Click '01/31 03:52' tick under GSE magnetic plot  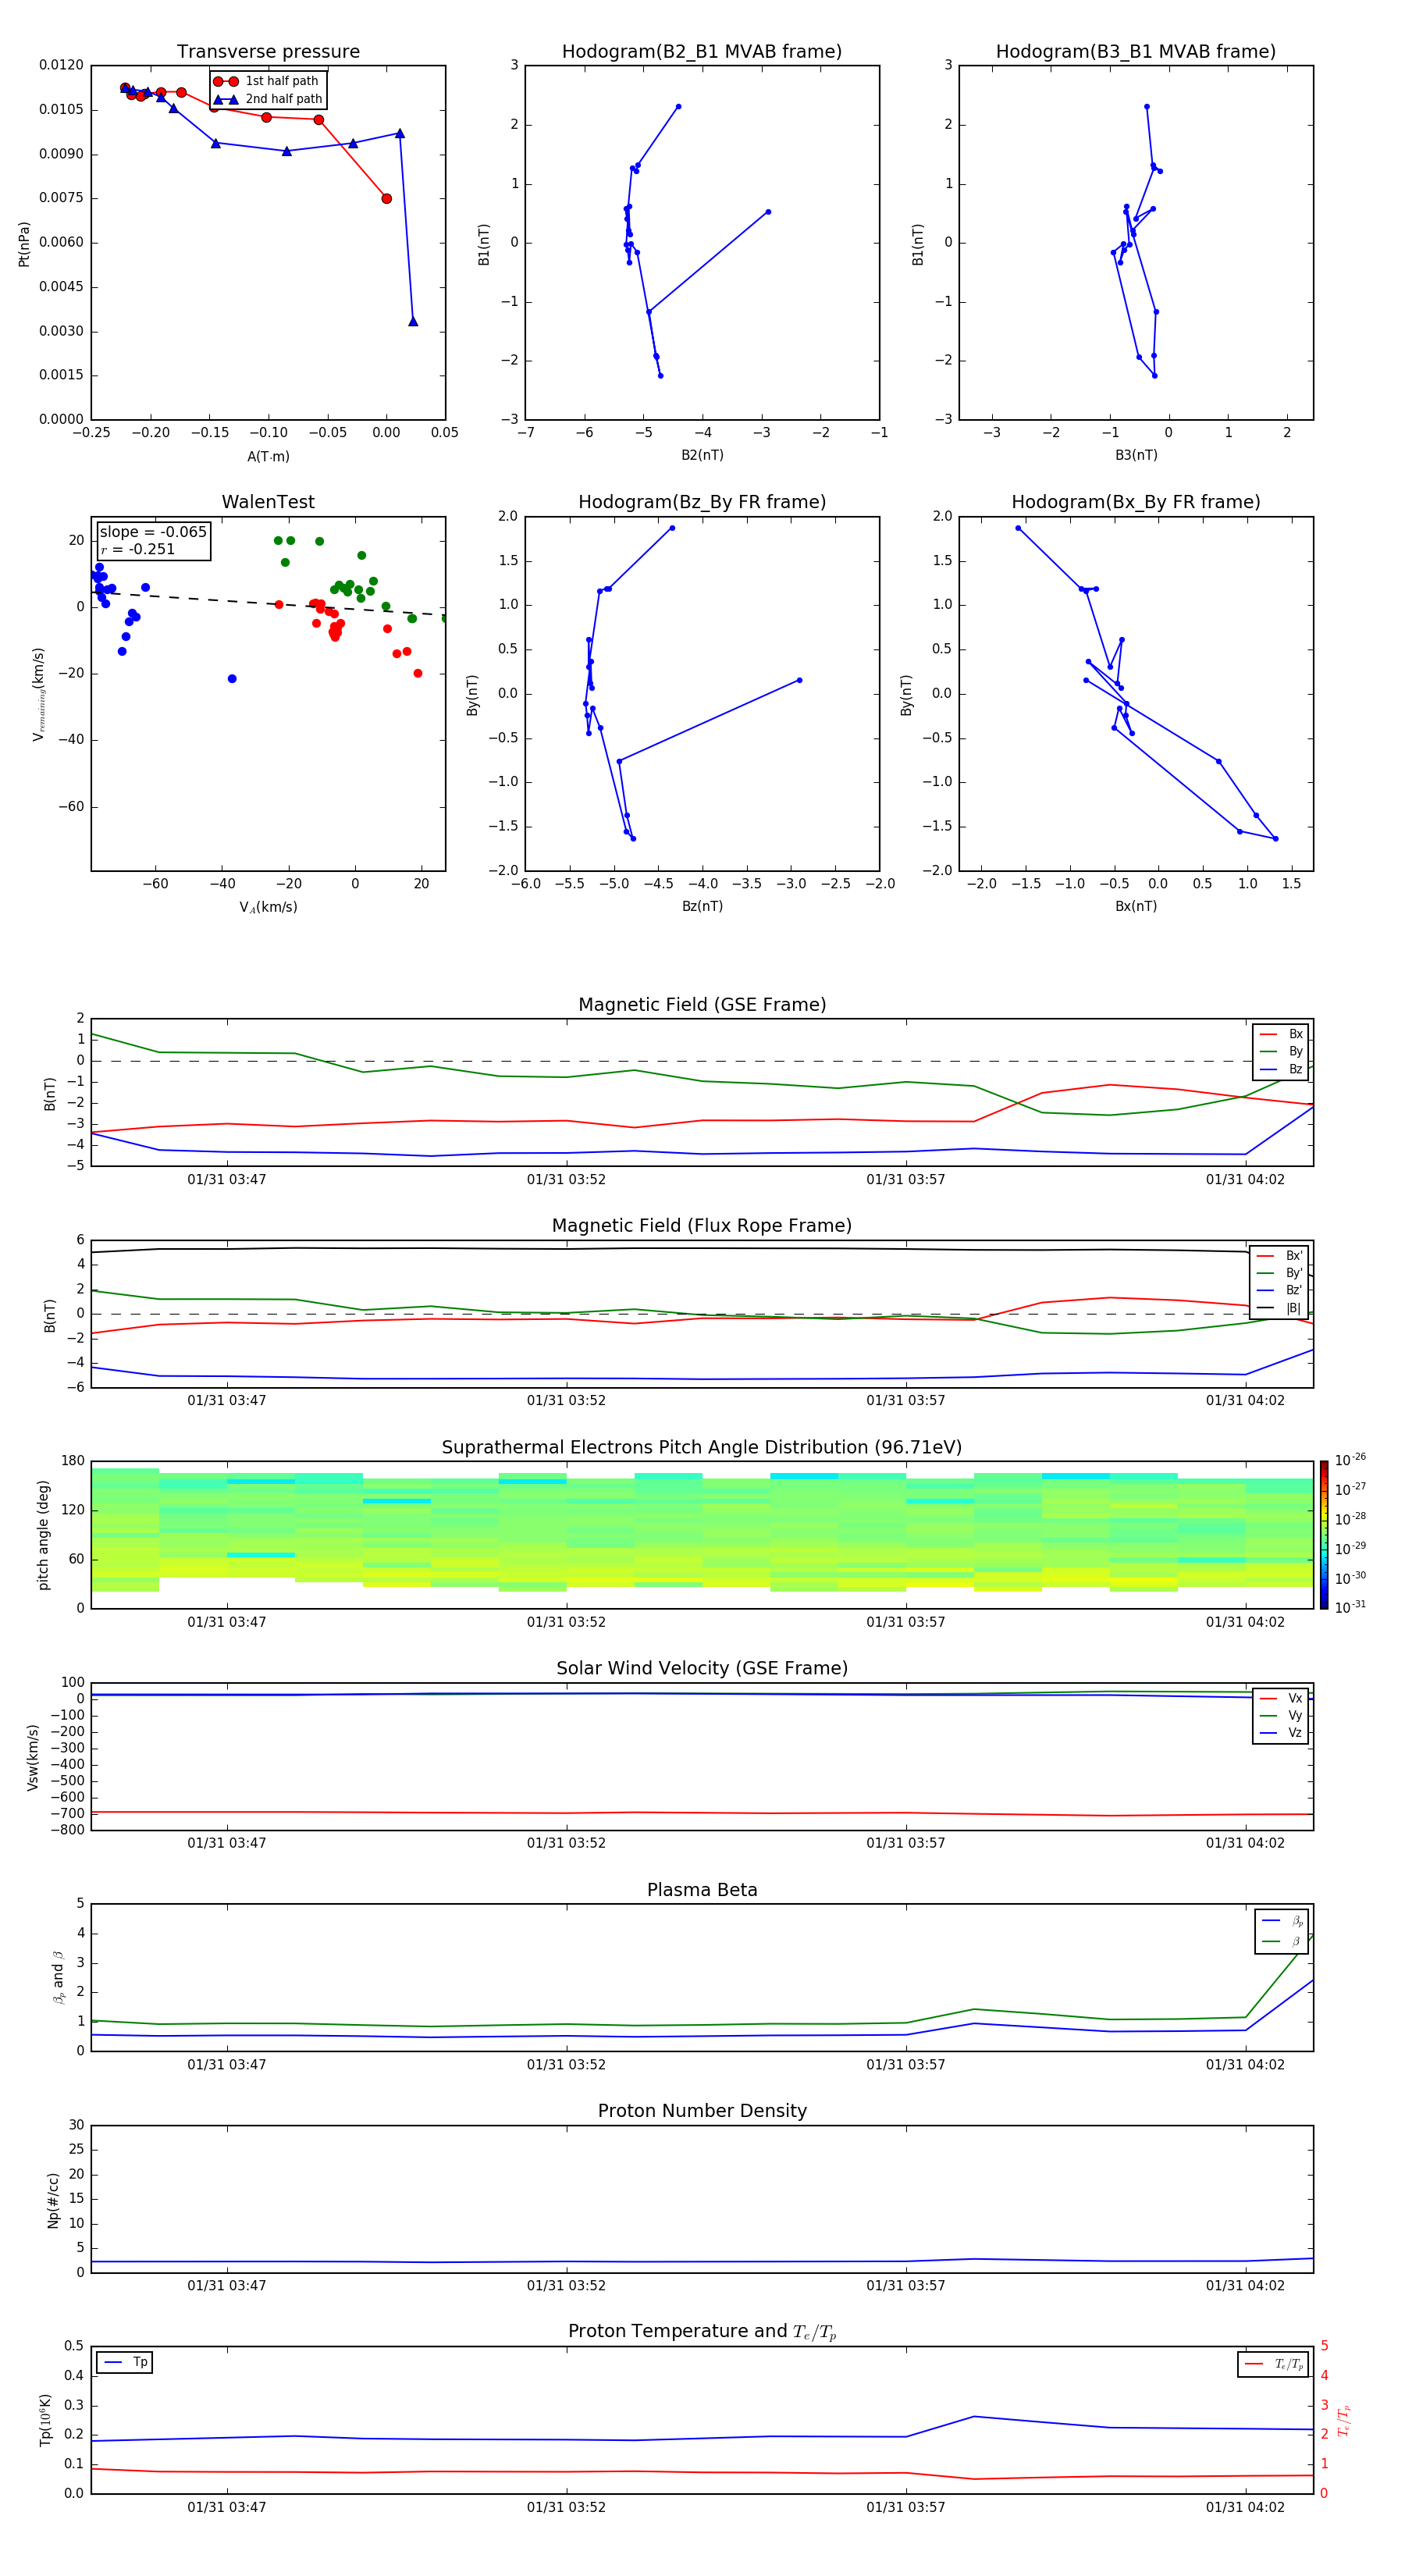pos(566,1180)
